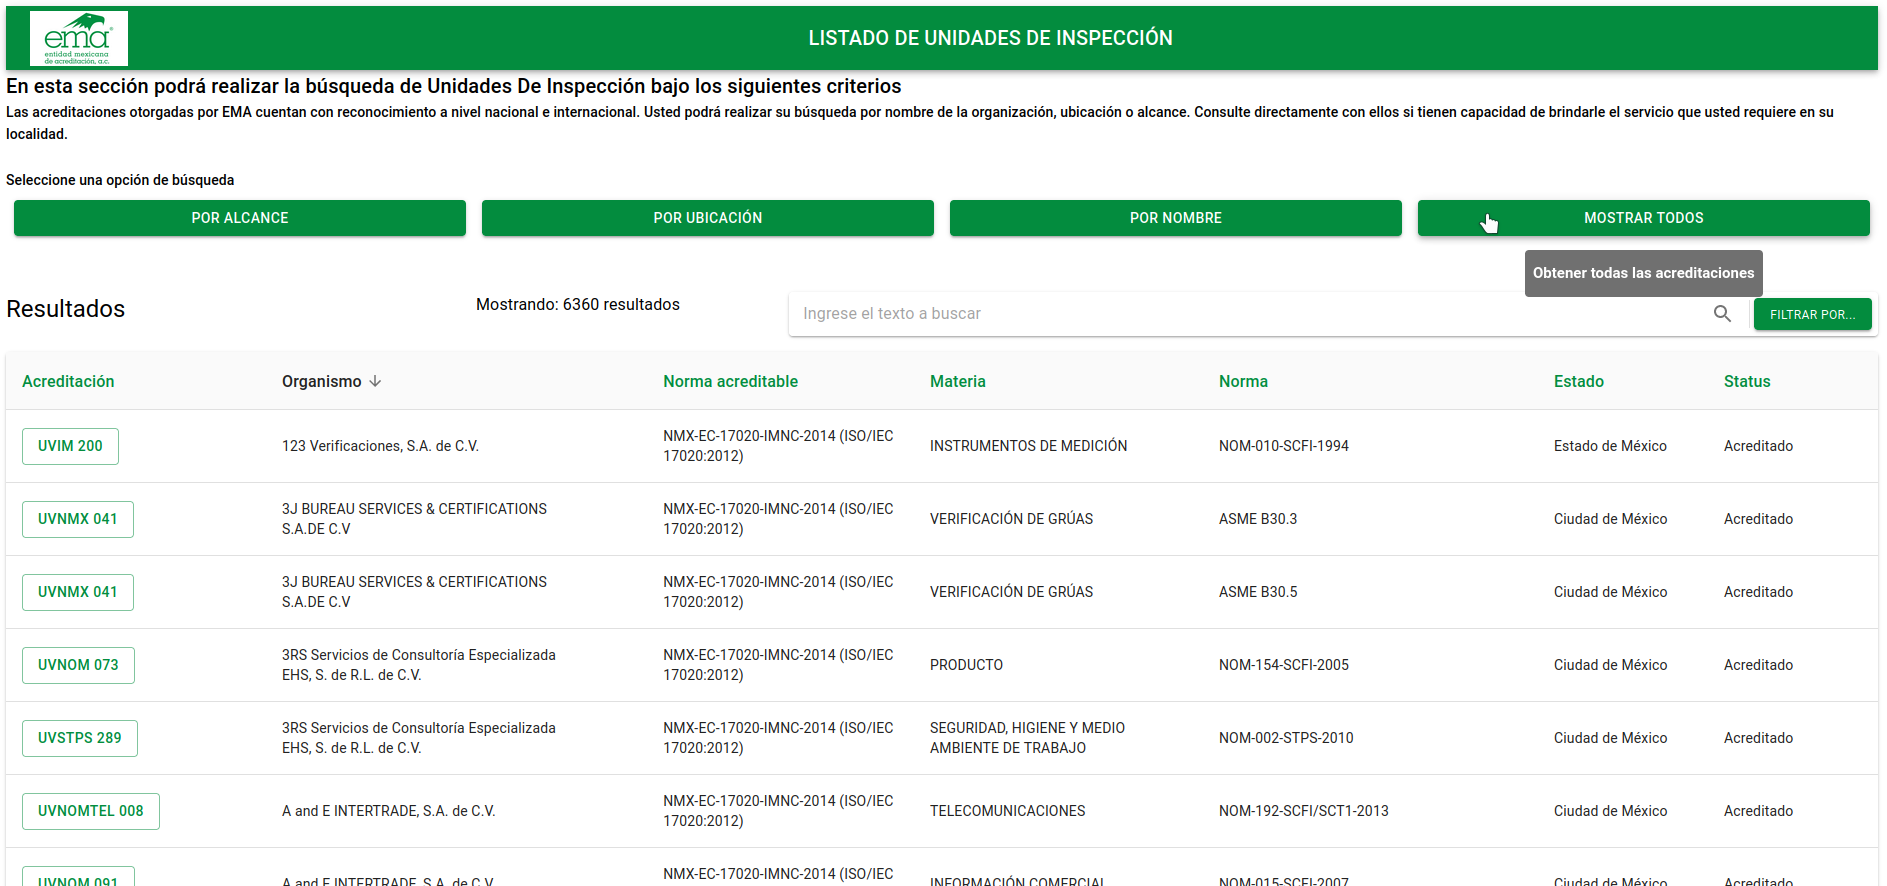The image size is (1887, 886).
Task: Sort by Norma column header
Action: 1243,381
